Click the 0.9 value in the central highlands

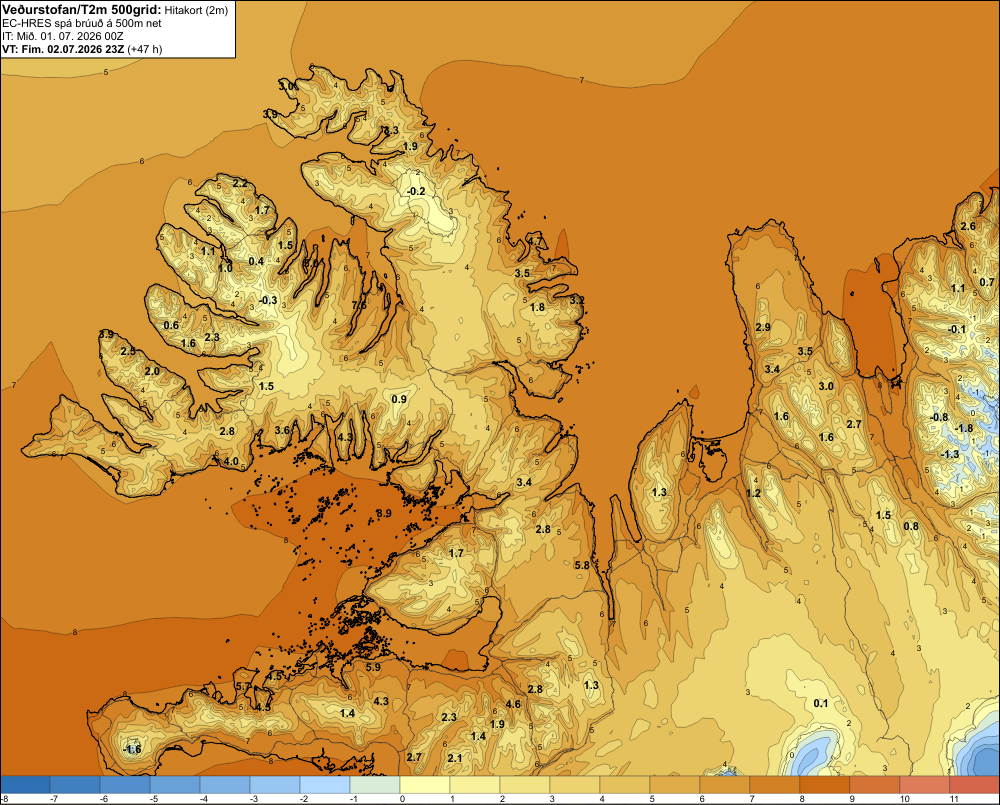(399, 399)
